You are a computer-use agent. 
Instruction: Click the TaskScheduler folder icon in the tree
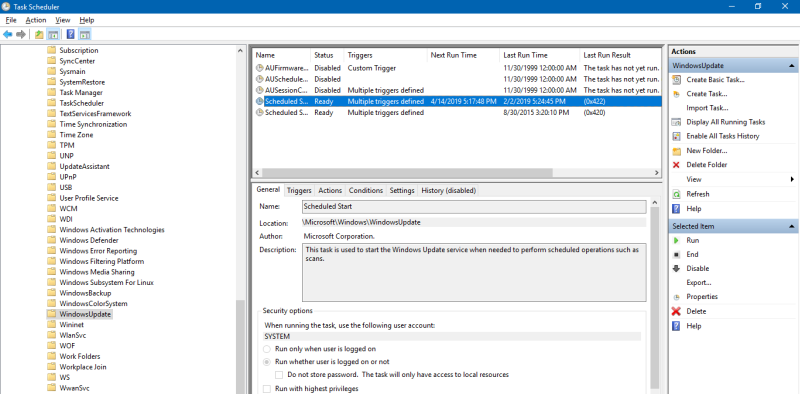(x=51, y=103)
